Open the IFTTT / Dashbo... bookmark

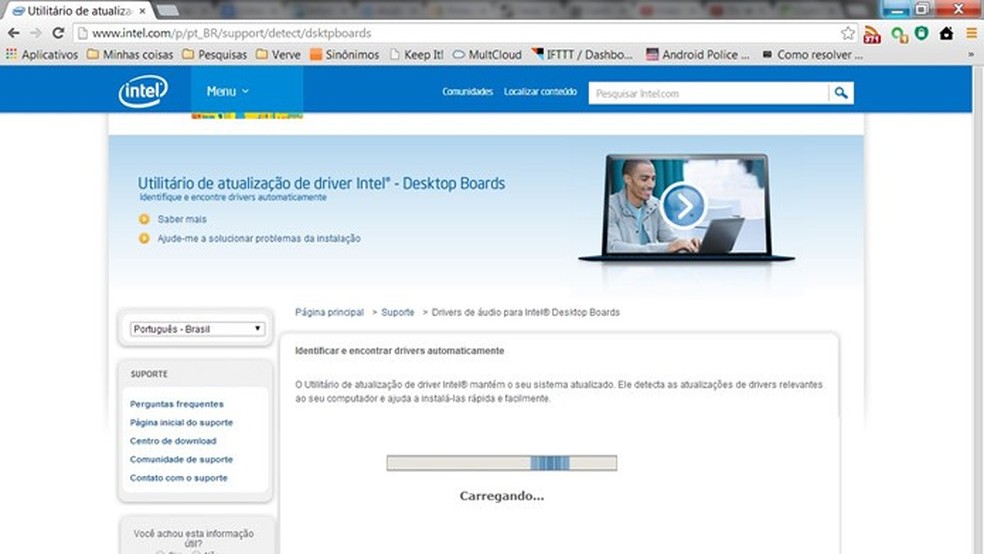click(582, 55)
